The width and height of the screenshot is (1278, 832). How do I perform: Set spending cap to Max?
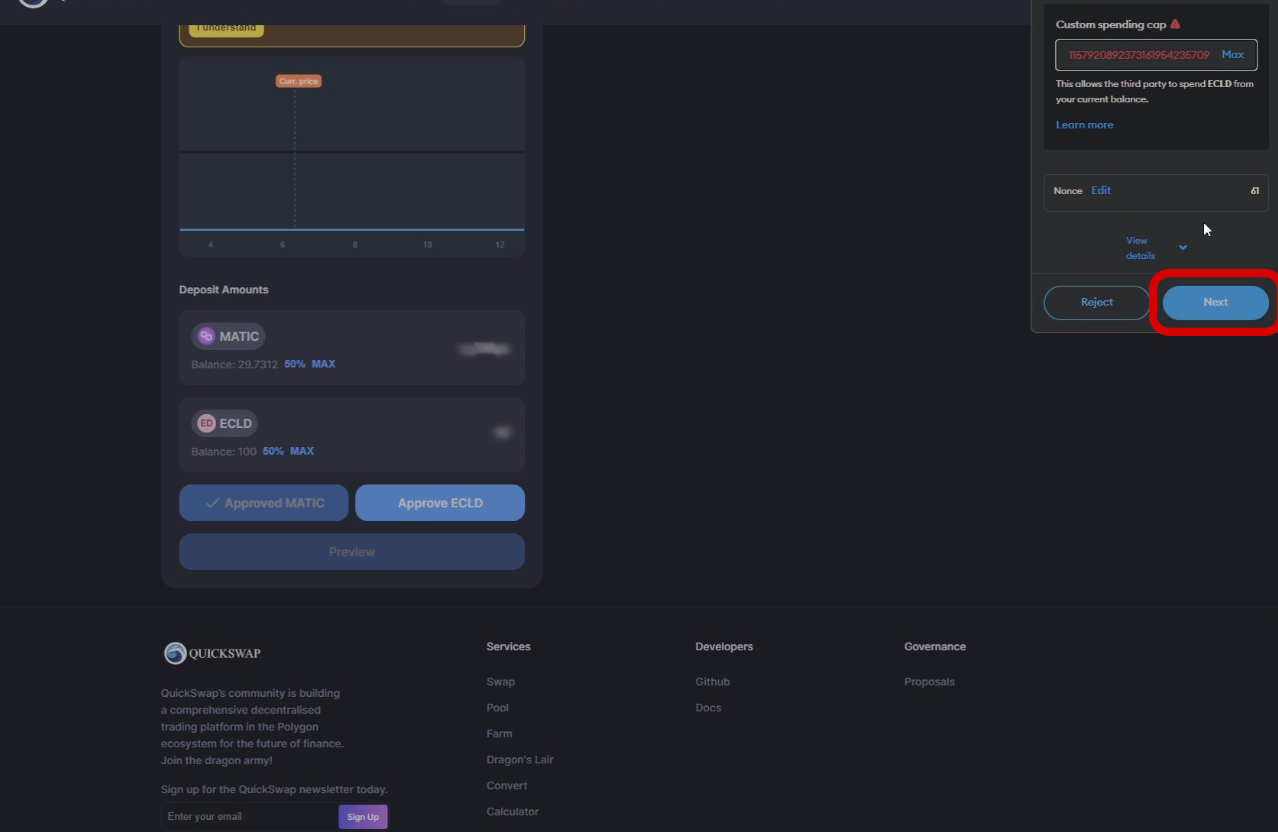click(1232, 55)
